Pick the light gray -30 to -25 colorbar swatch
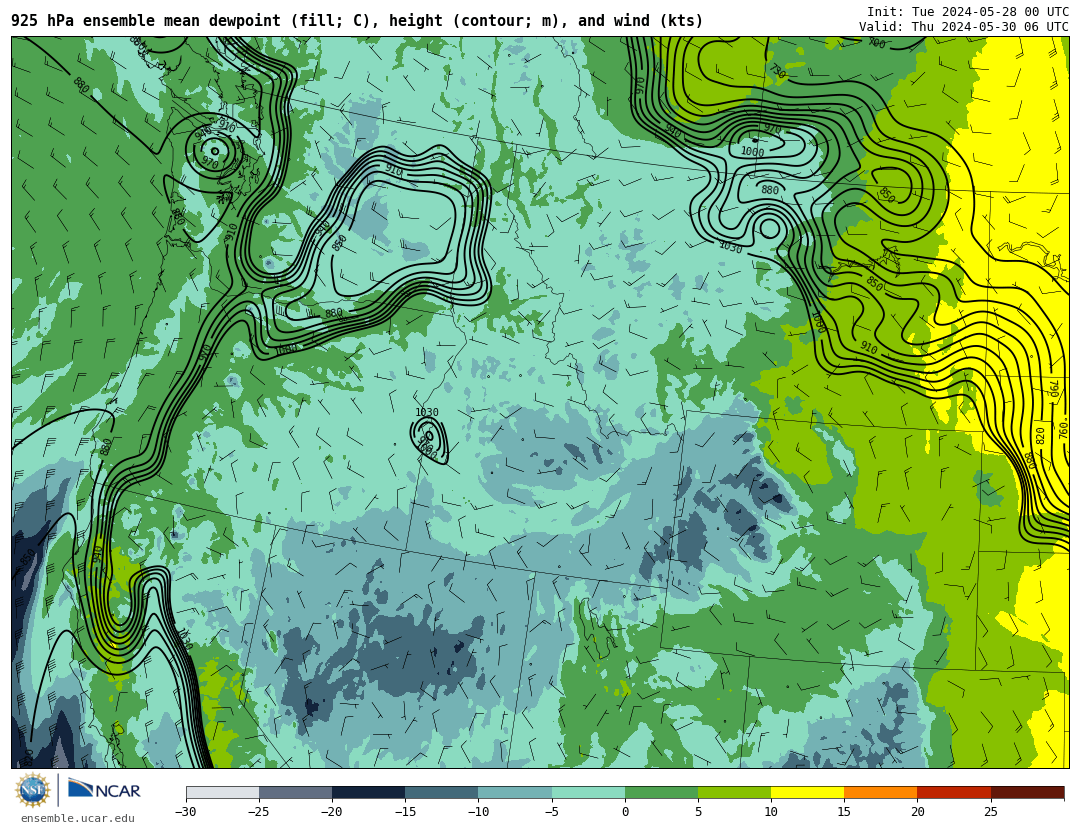 tap(222, 793)
